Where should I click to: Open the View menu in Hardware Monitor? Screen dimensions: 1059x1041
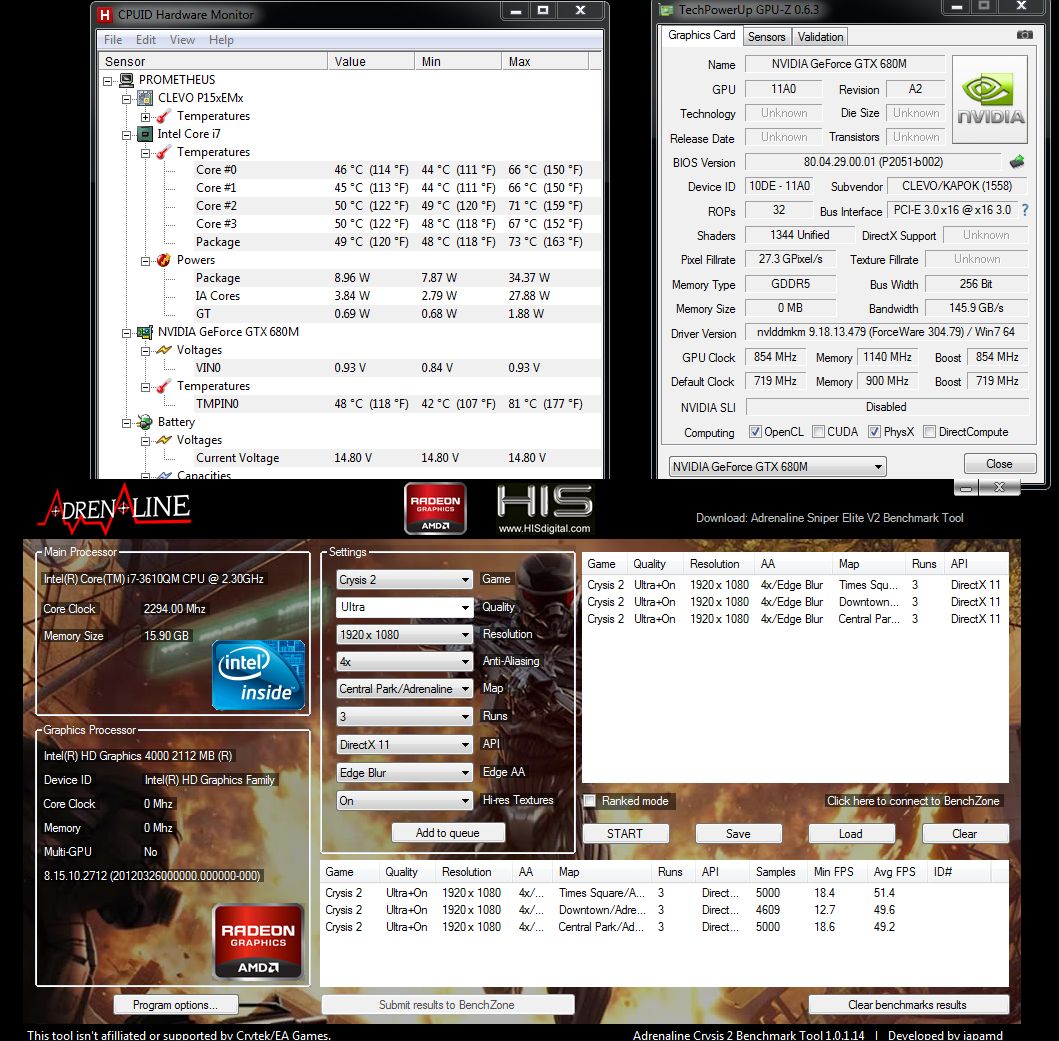coord(182,40)
